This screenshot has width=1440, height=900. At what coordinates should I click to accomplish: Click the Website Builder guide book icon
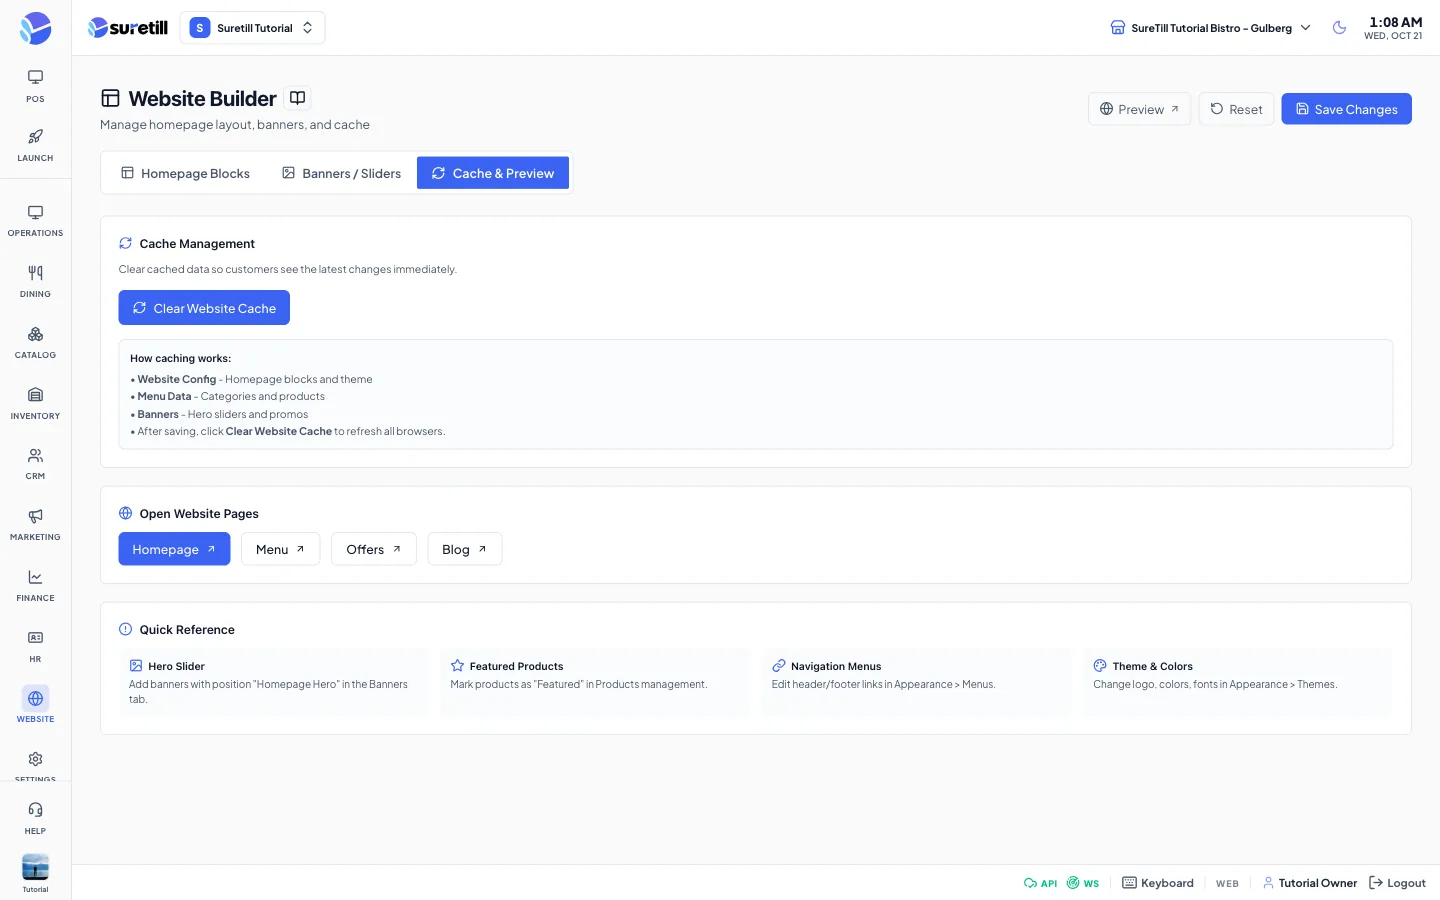click(297, 98)
